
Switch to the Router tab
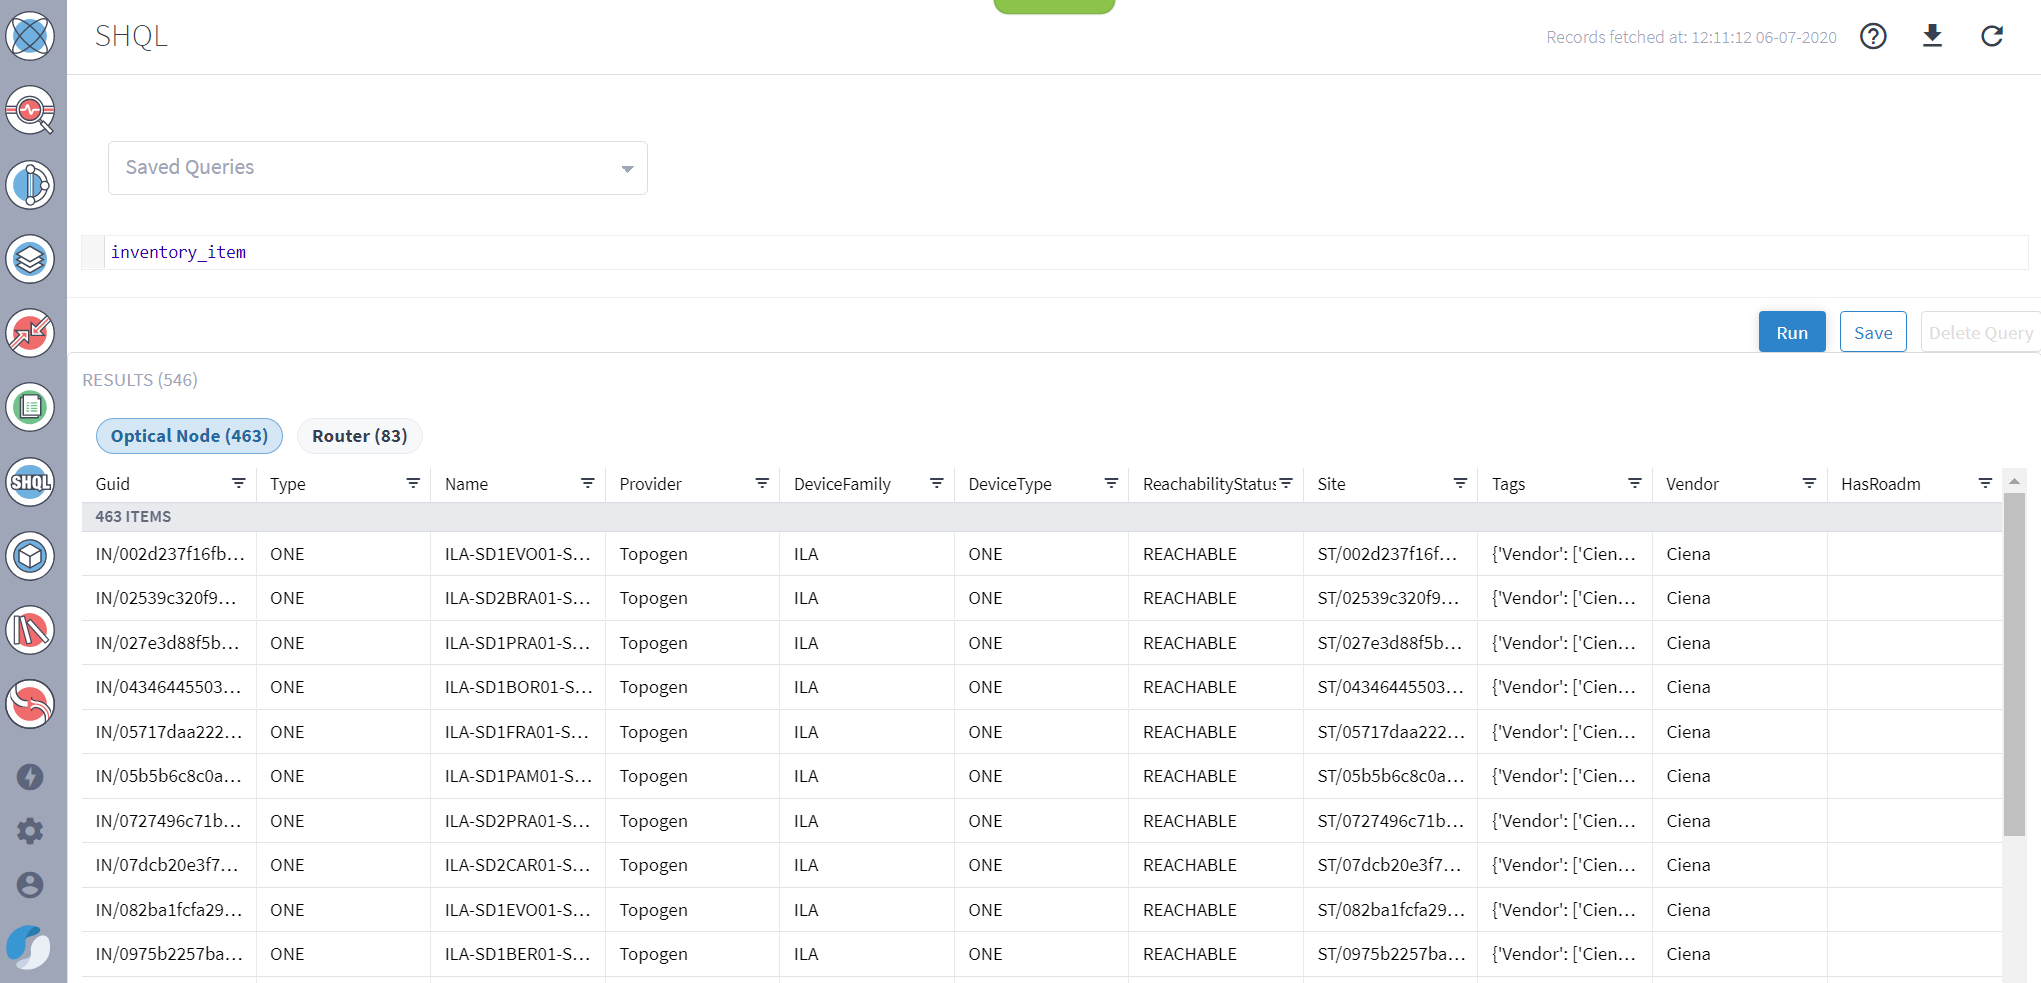(359, 436)
